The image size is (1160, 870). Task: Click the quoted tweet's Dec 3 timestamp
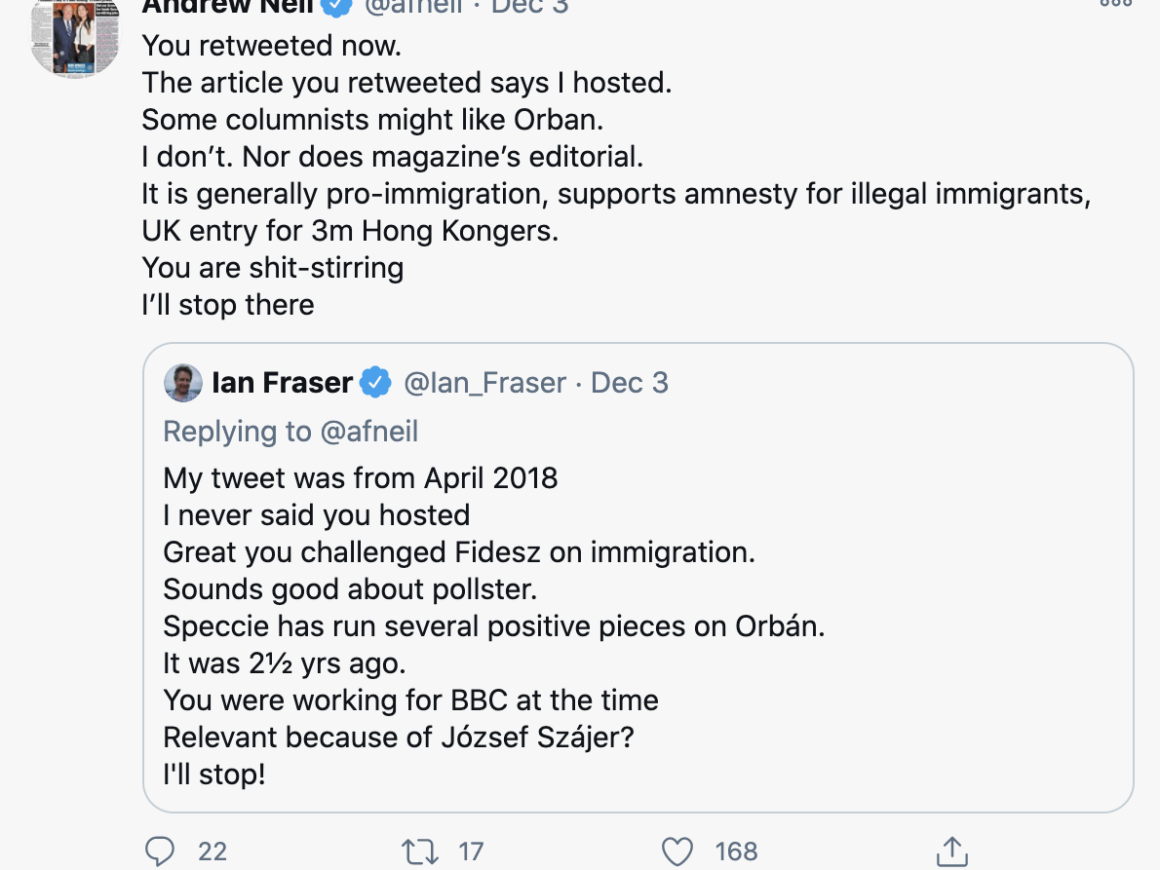click(629, 382)
